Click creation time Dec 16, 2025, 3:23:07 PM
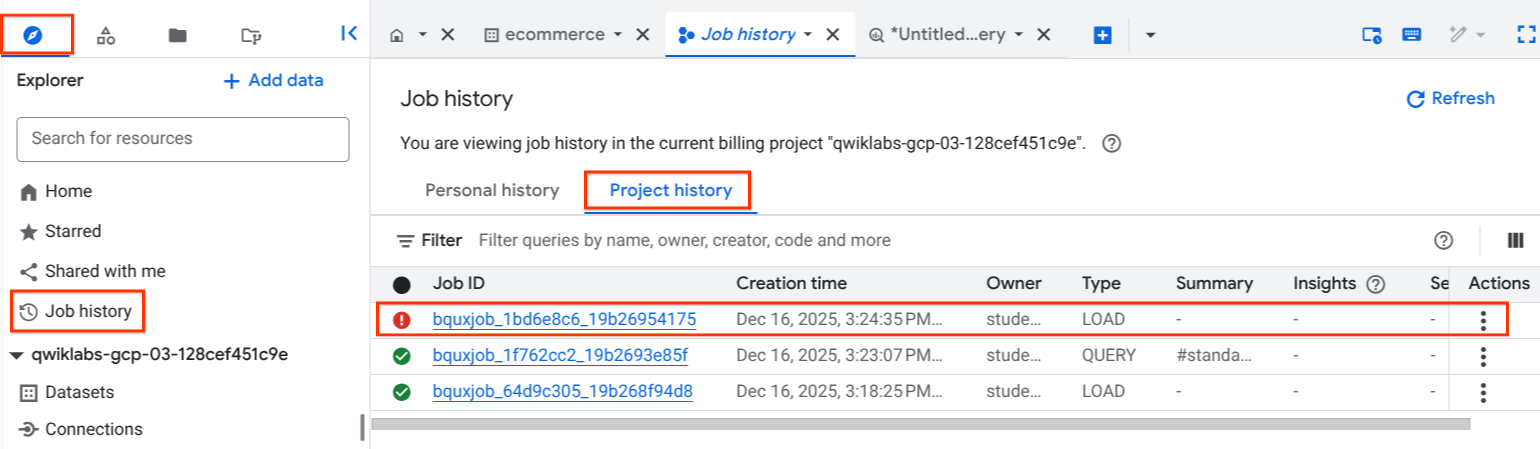This screenshot has height=449, width=1540. click(x=839, y=355)
